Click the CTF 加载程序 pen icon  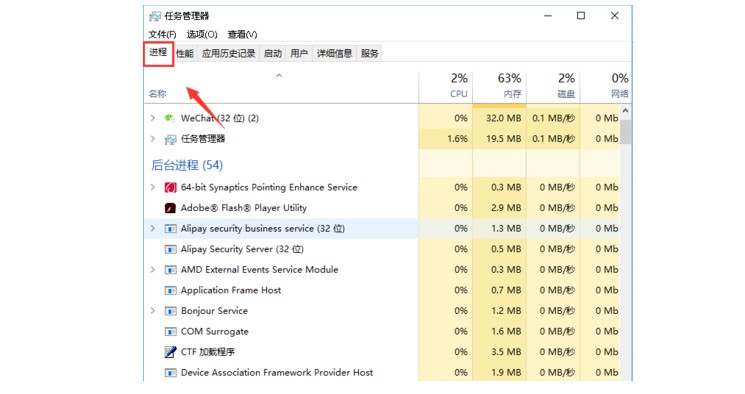[170, 352]
